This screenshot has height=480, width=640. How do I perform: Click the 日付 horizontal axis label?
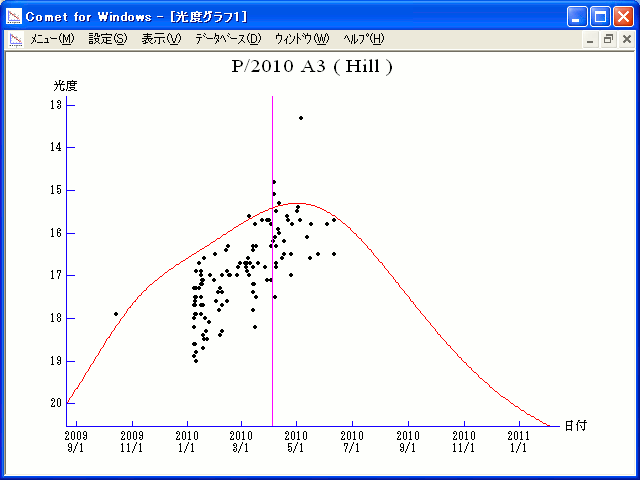(x=574, y=425)
